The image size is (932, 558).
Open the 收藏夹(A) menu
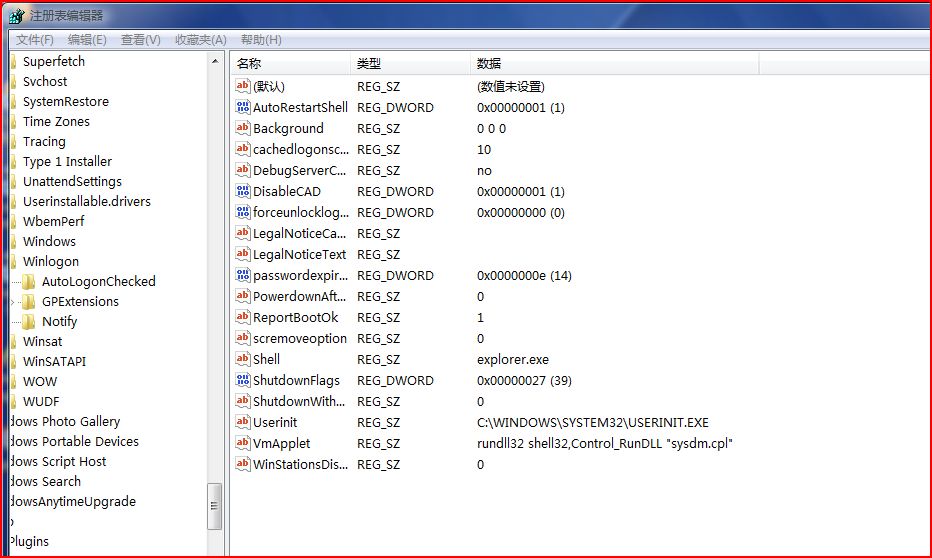tap(200, 40)
